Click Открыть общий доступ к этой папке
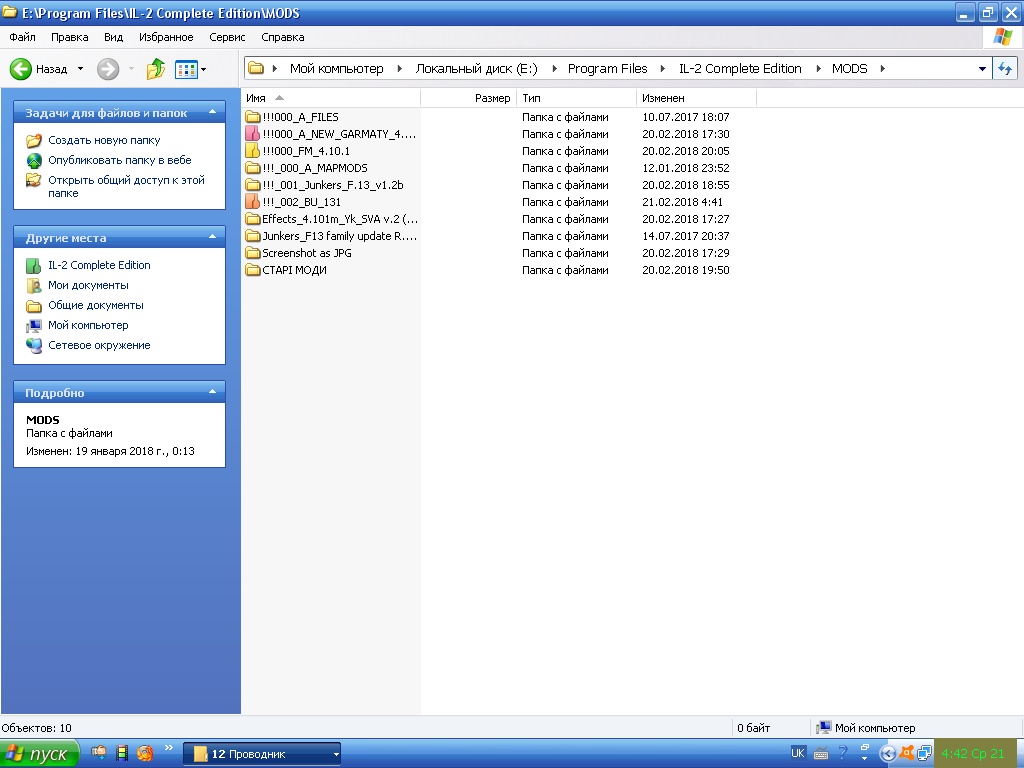The image size is (1024, 768). tap(126, 186)
